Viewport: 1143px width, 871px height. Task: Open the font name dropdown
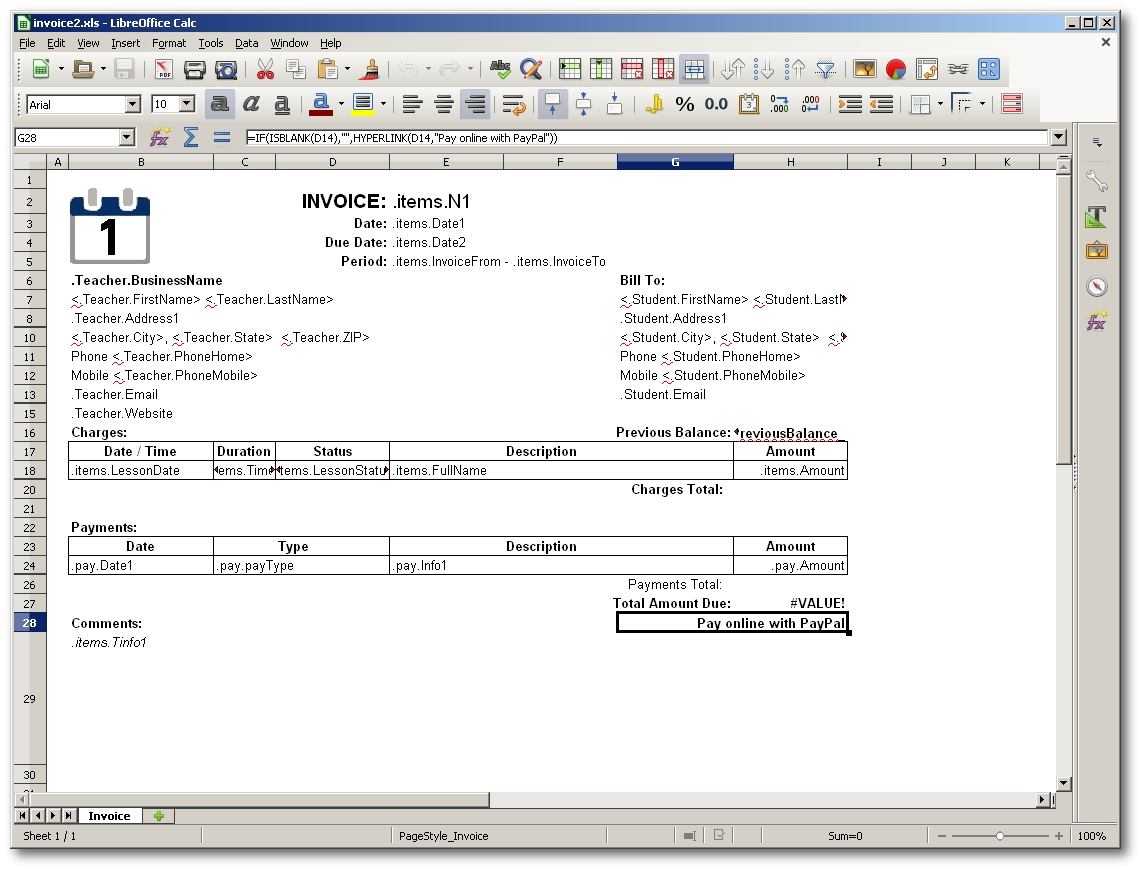coord(131,104)
